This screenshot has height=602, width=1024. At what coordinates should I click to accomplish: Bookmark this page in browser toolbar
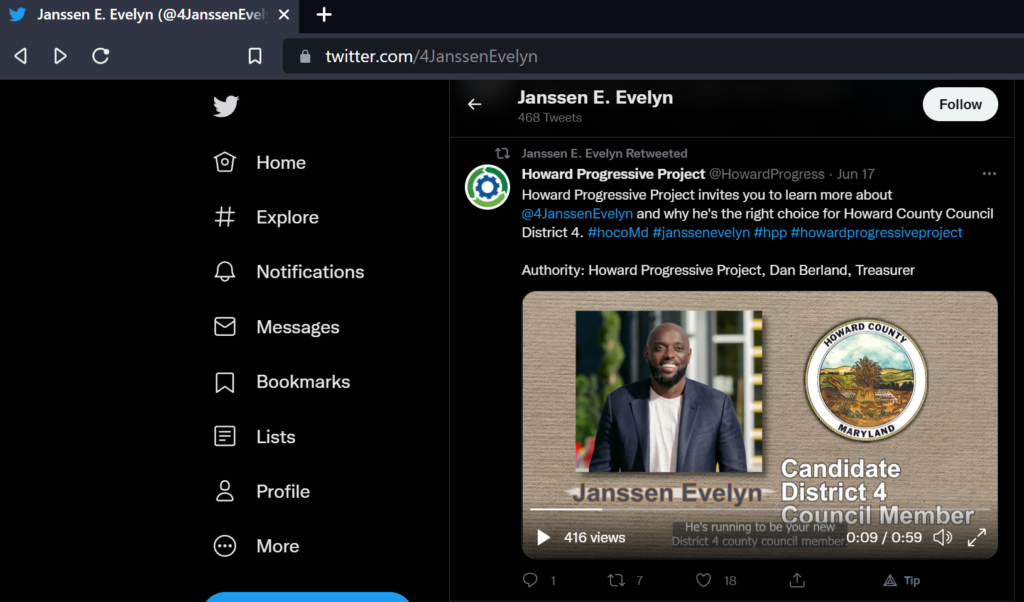coord(255,56)
